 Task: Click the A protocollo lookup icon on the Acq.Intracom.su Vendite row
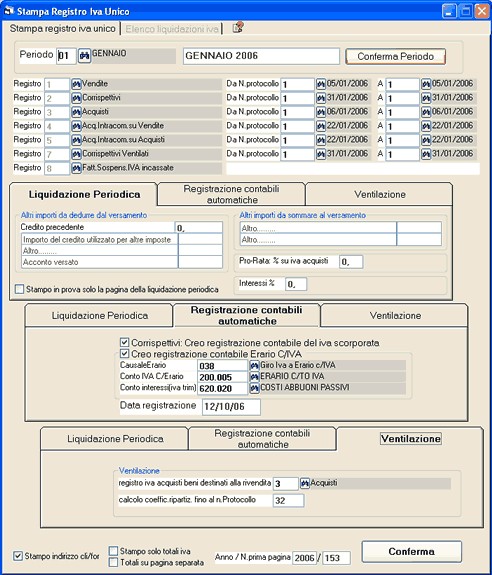426,127
